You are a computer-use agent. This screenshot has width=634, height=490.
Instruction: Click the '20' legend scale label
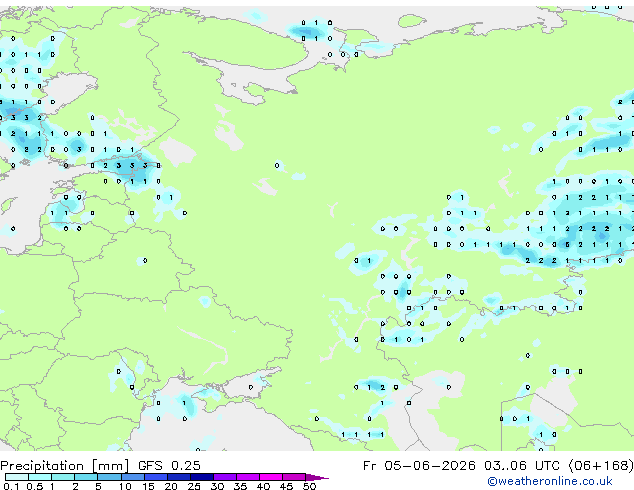(171, 486)
